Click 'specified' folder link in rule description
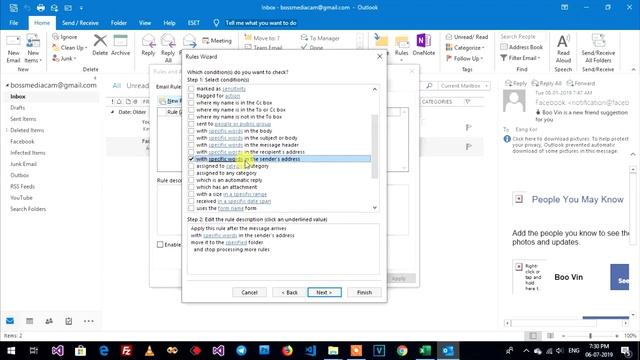The image size is (640, 360). pos(236,242)
